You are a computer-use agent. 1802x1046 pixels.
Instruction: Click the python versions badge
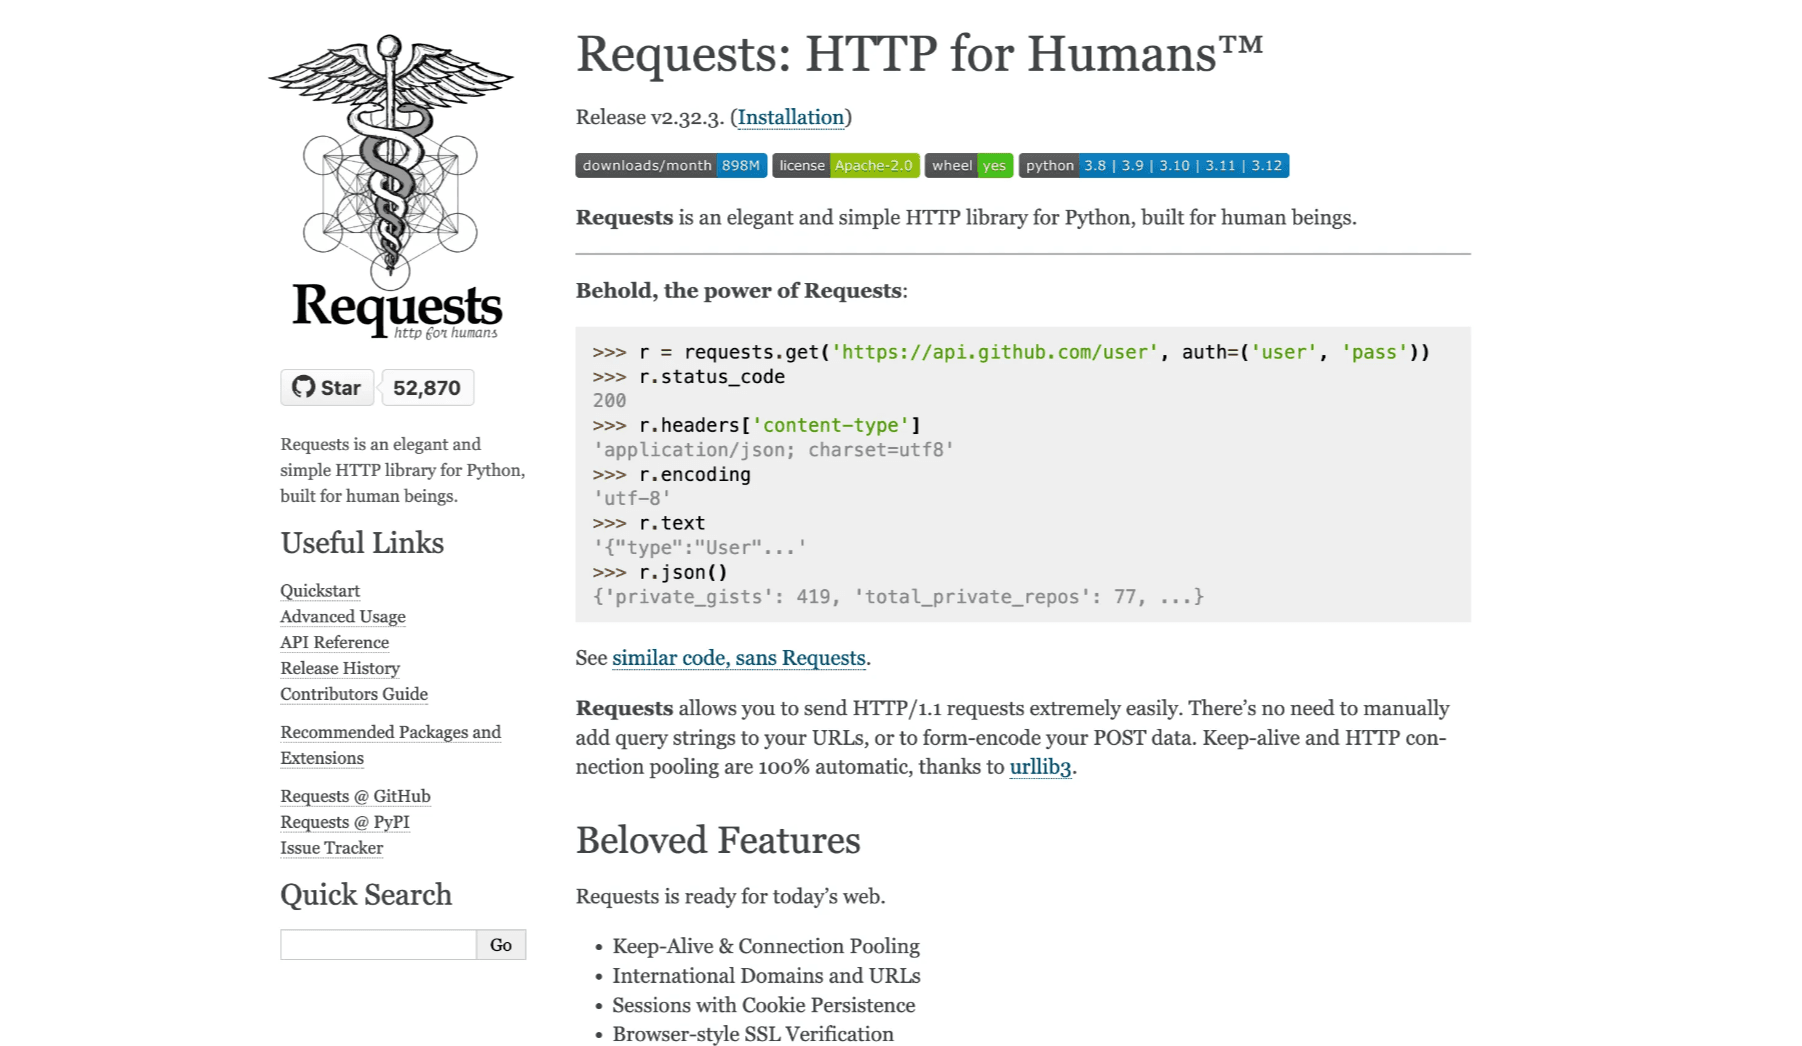(1154, 166)
